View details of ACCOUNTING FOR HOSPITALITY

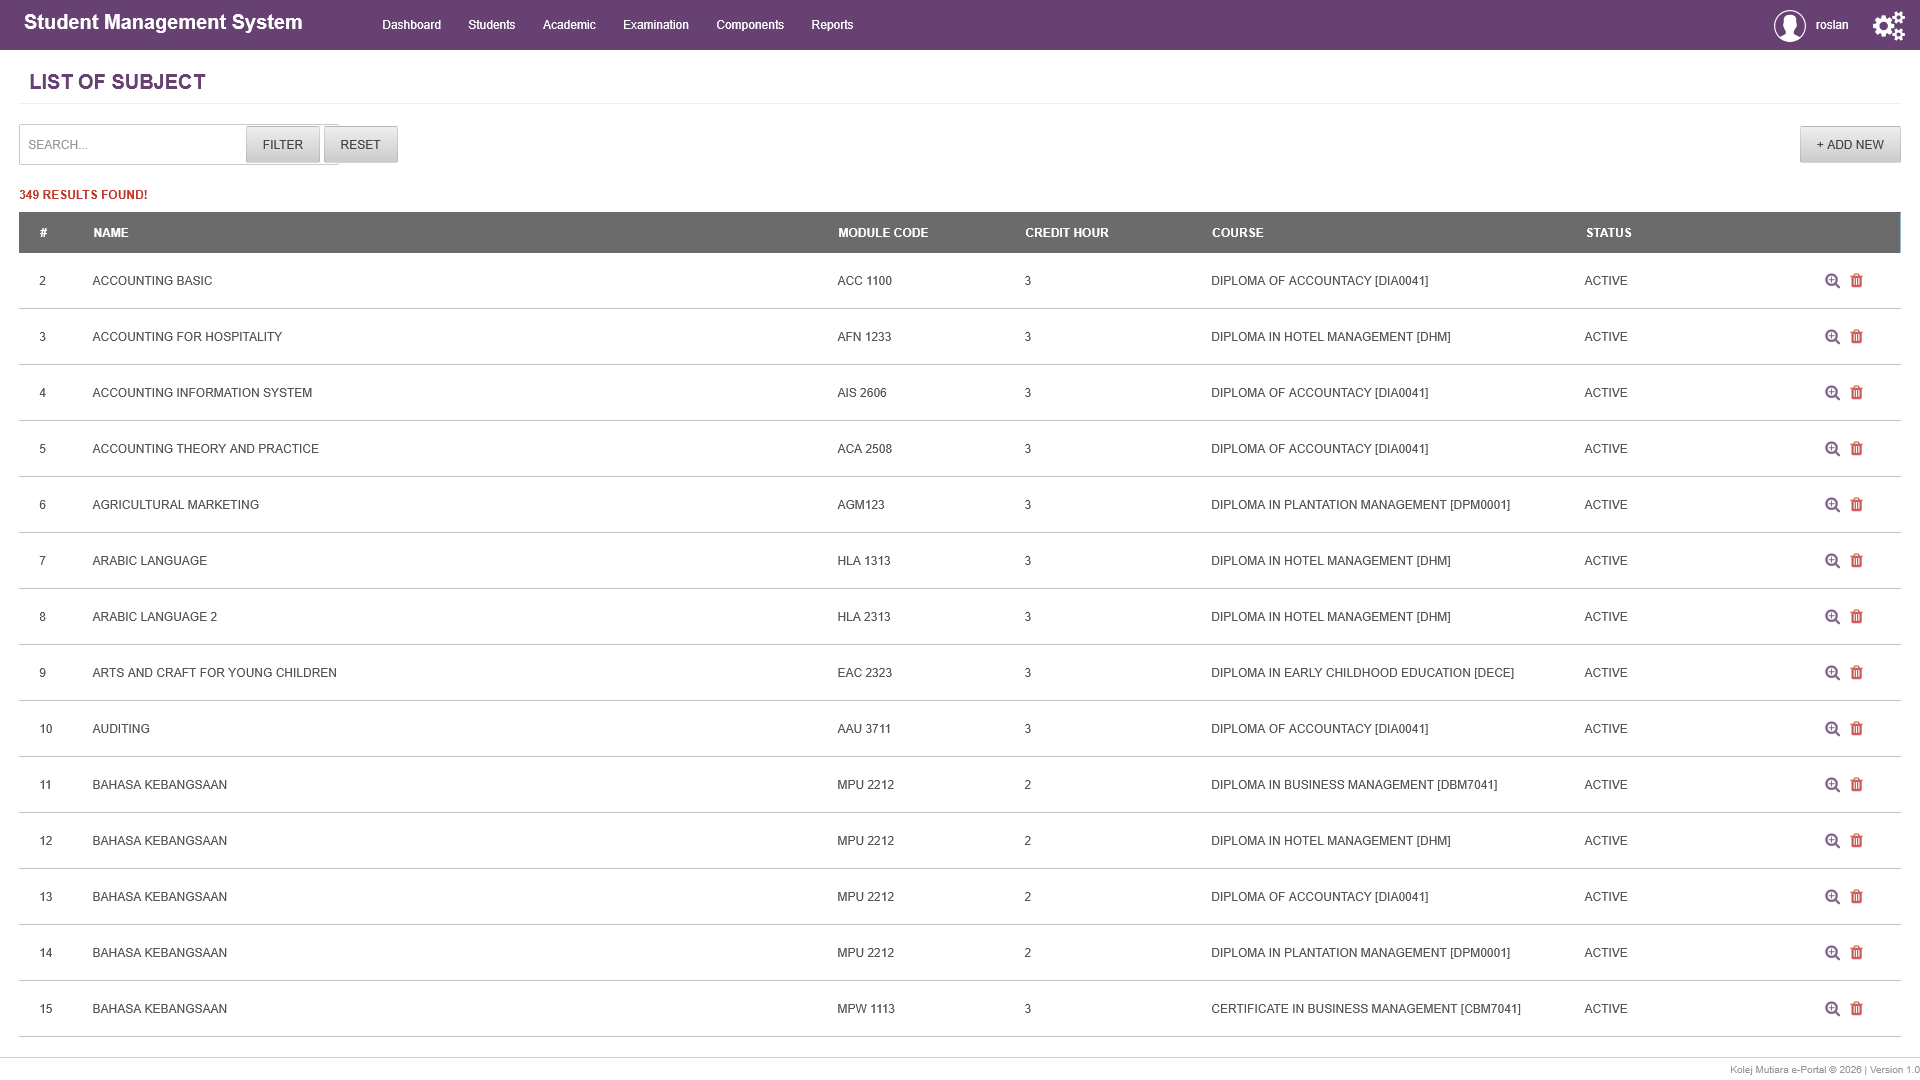[x=1832, y=337]
